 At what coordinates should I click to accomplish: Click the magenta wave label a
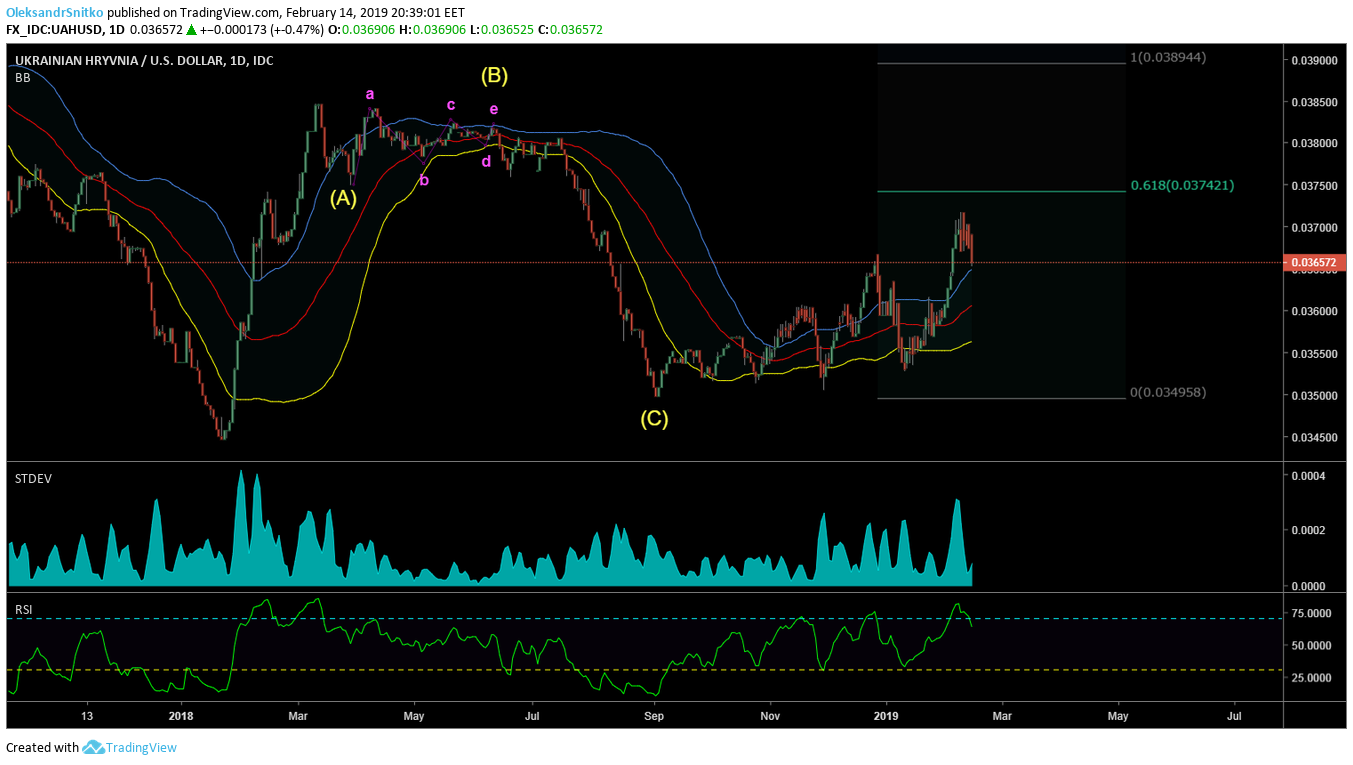tap(370, 94)
